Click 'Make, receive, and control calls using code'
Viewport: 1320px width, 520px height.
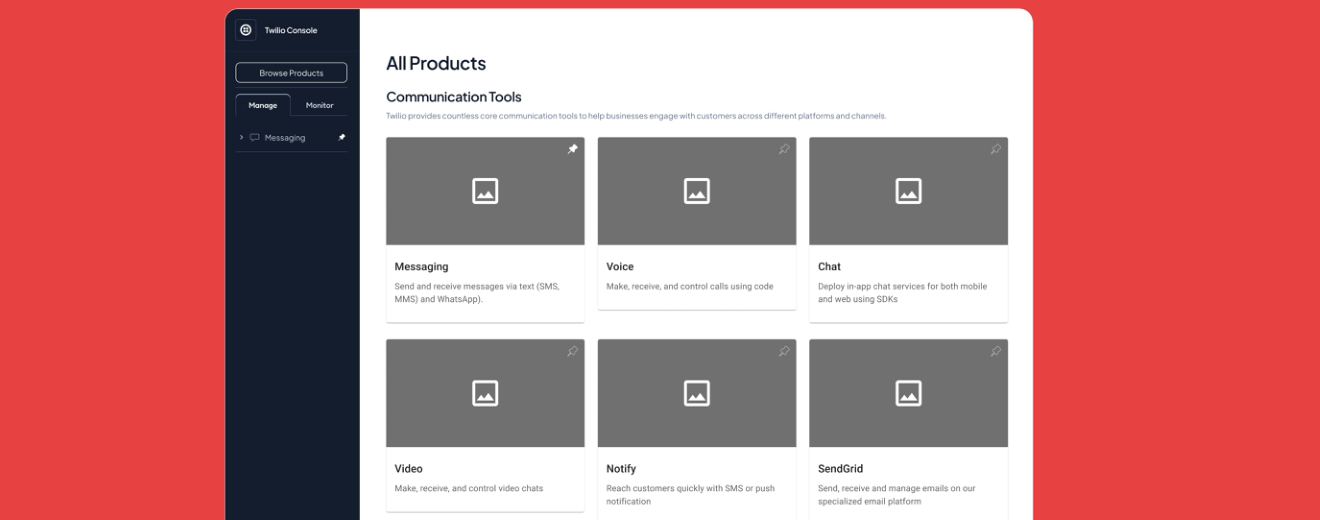[x=690, y=287]
